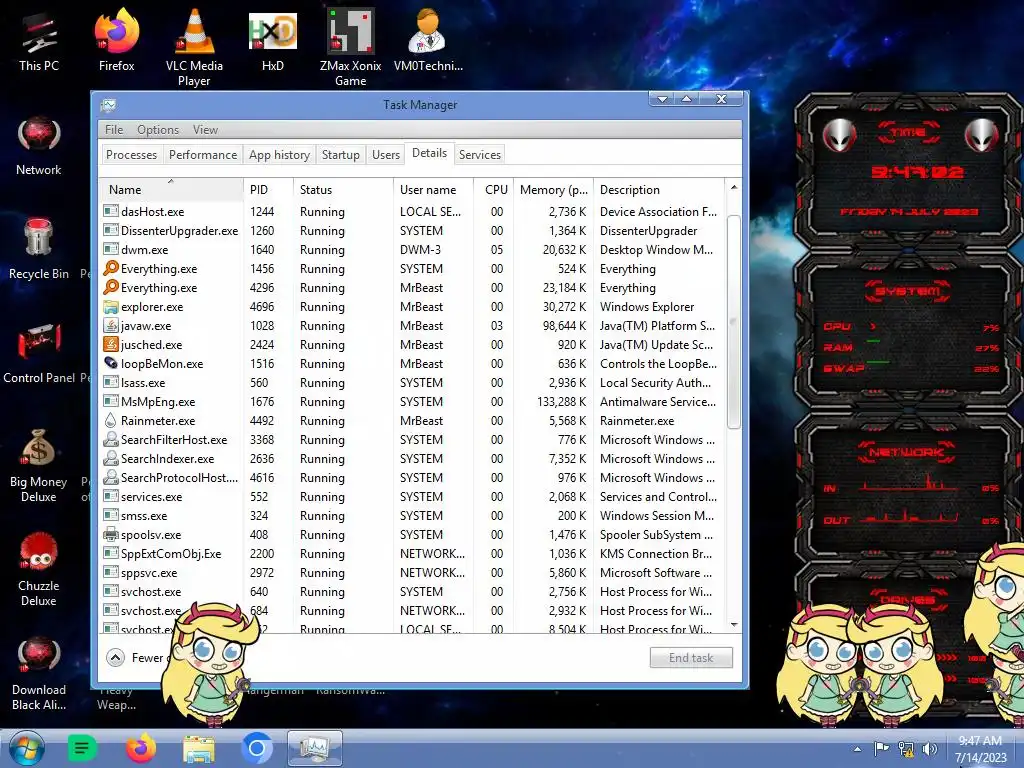This screenshot has height=768, width=1024.
Task: Switch to the Users tab
Action: pos(385,155)
